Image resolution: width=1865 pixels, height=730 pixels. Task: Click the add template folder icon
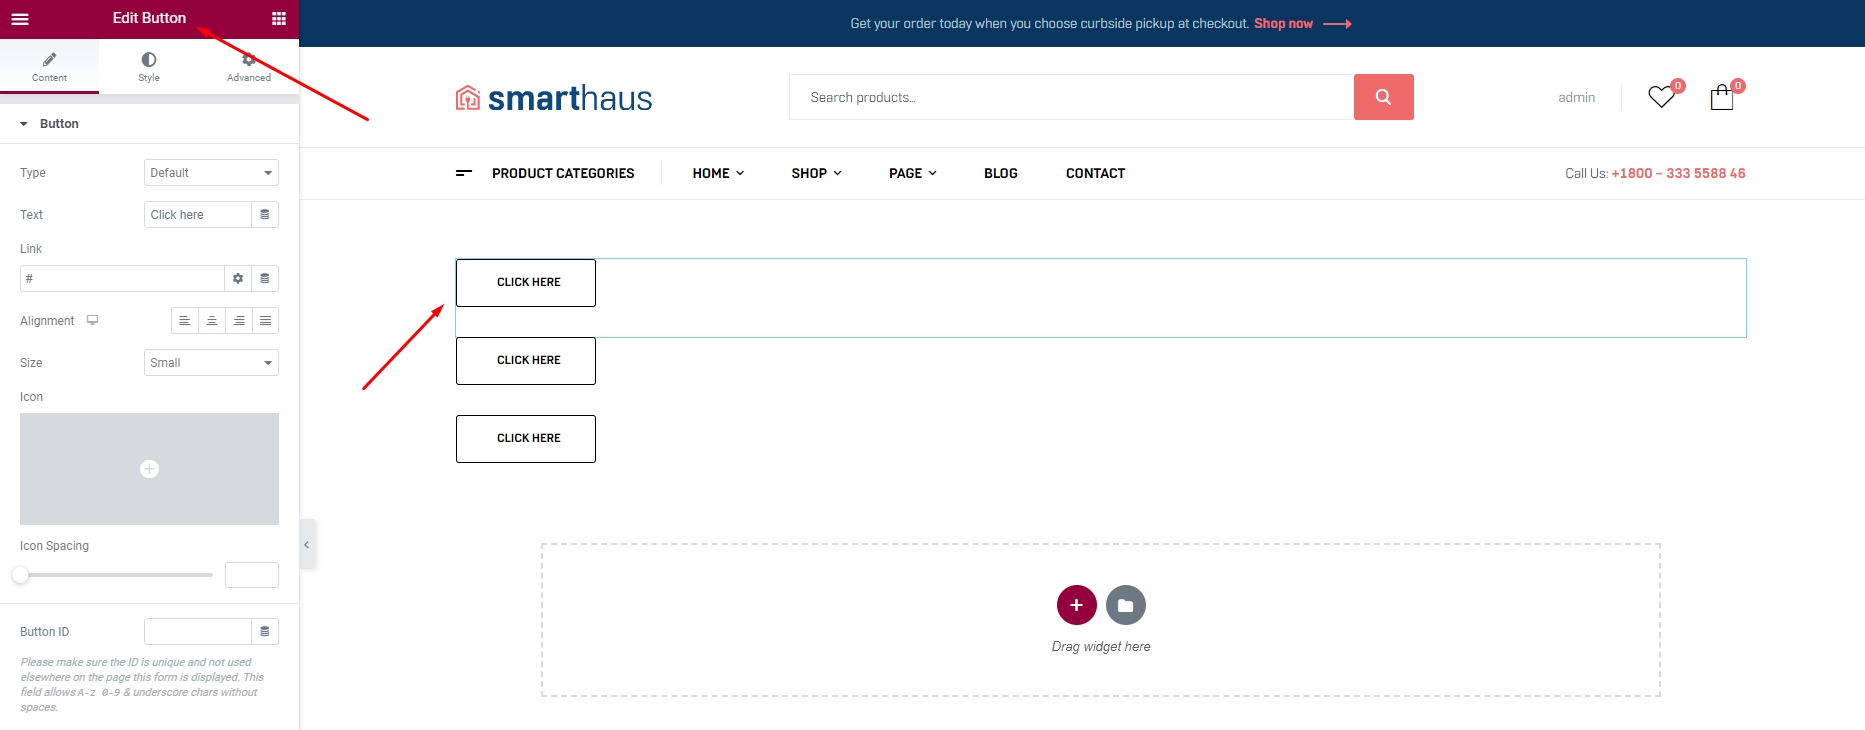(x=1125, y=605)
